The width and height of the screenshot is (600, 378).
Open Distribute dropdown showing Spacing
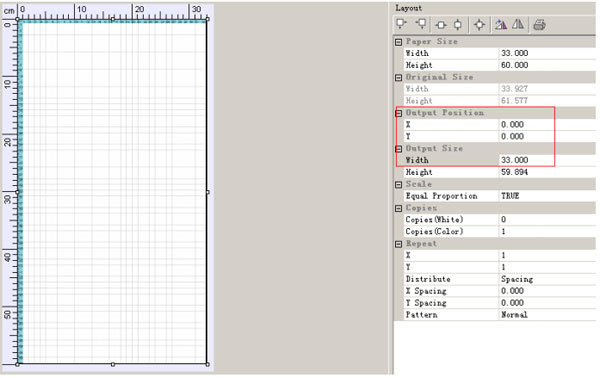tap(547, 279)
